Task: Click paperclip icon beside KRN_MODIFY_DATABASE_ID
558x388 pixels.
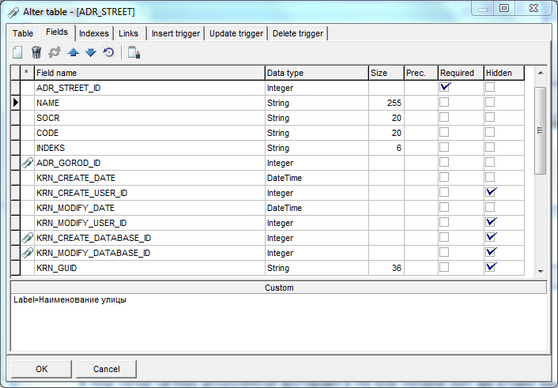Action: pos(27,253)
